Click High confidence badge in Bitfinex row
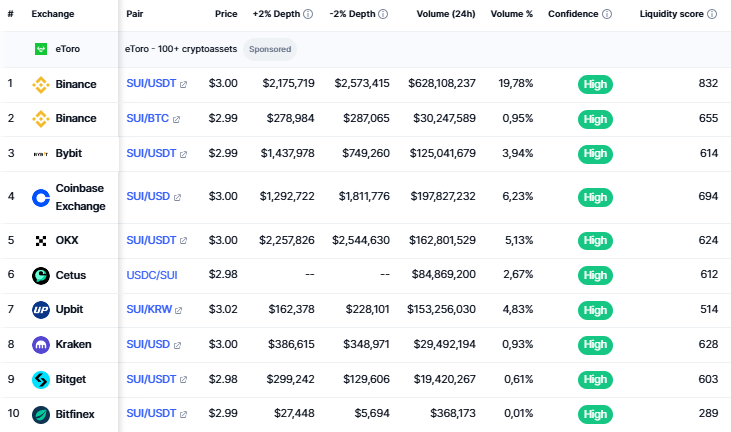This screenshot has width=731, height=432. (595, 414)
